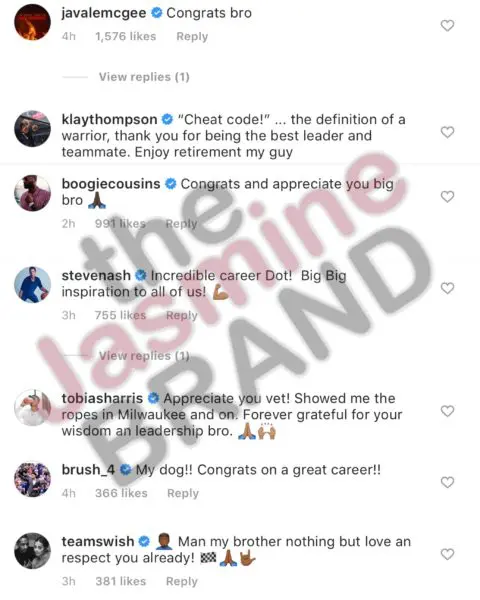Open the klaythompson username link
480x600 pixels.
[109, 119]
